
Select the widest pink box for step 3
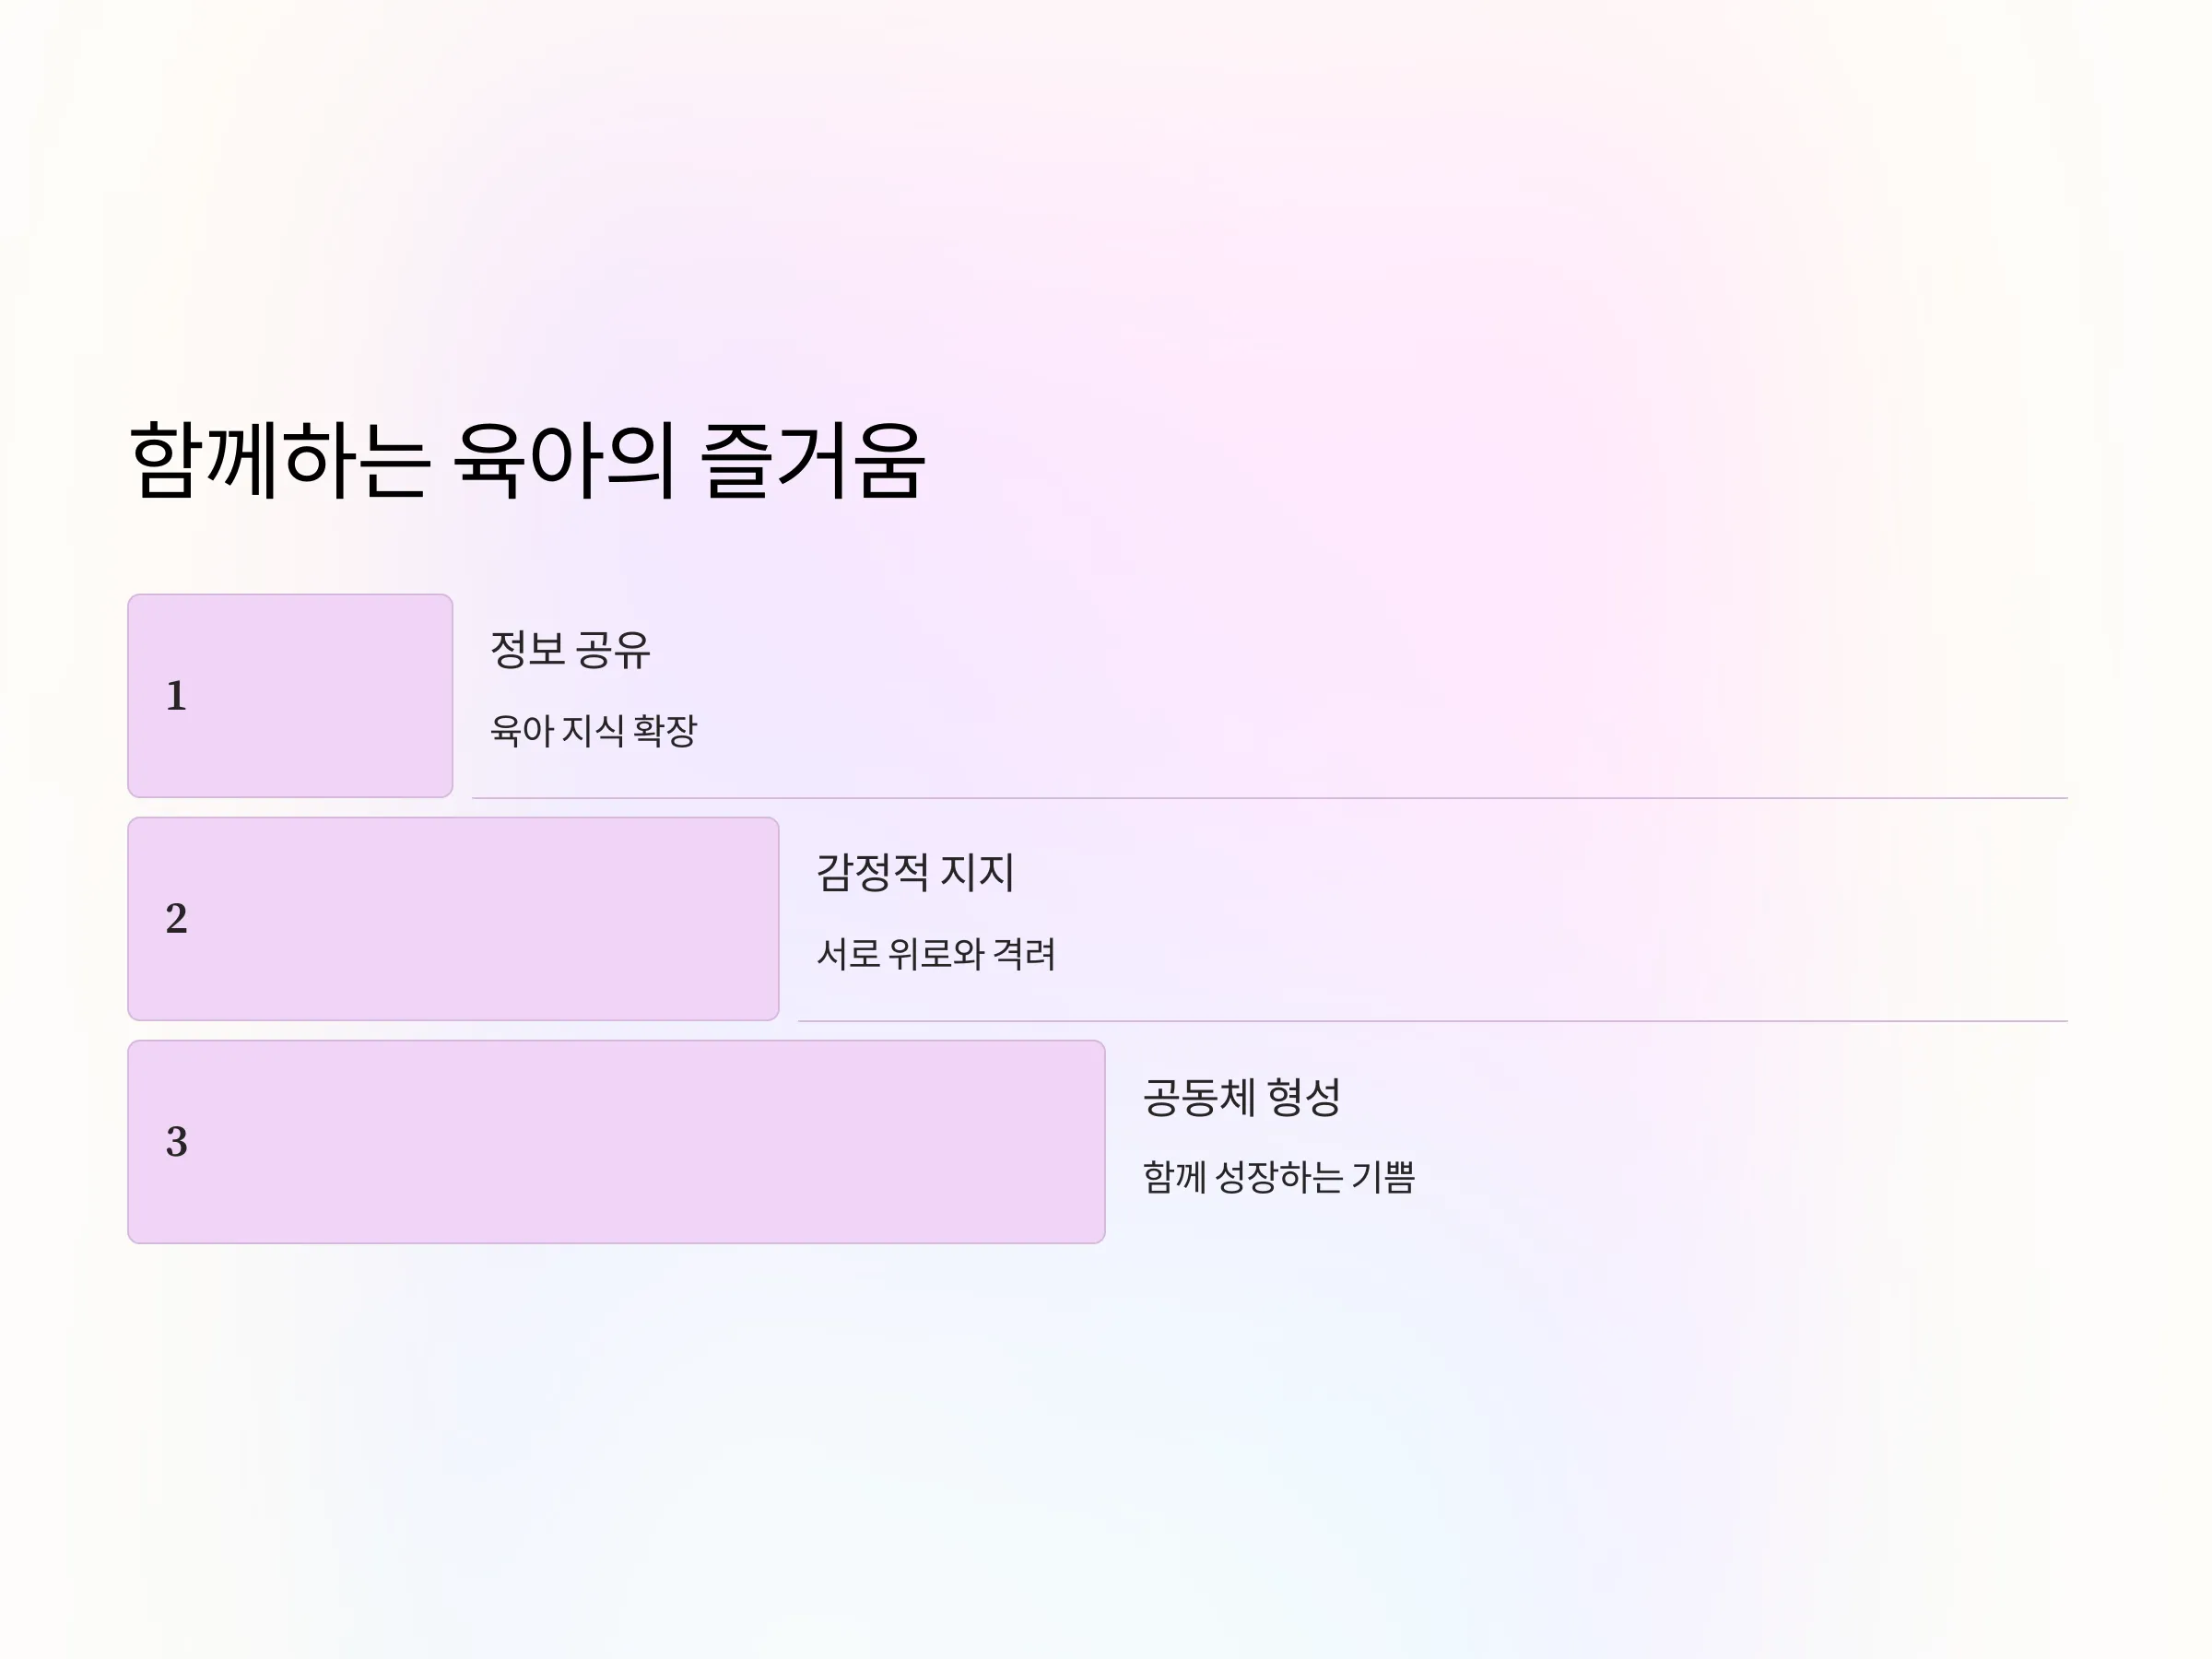coord(616,1142)
